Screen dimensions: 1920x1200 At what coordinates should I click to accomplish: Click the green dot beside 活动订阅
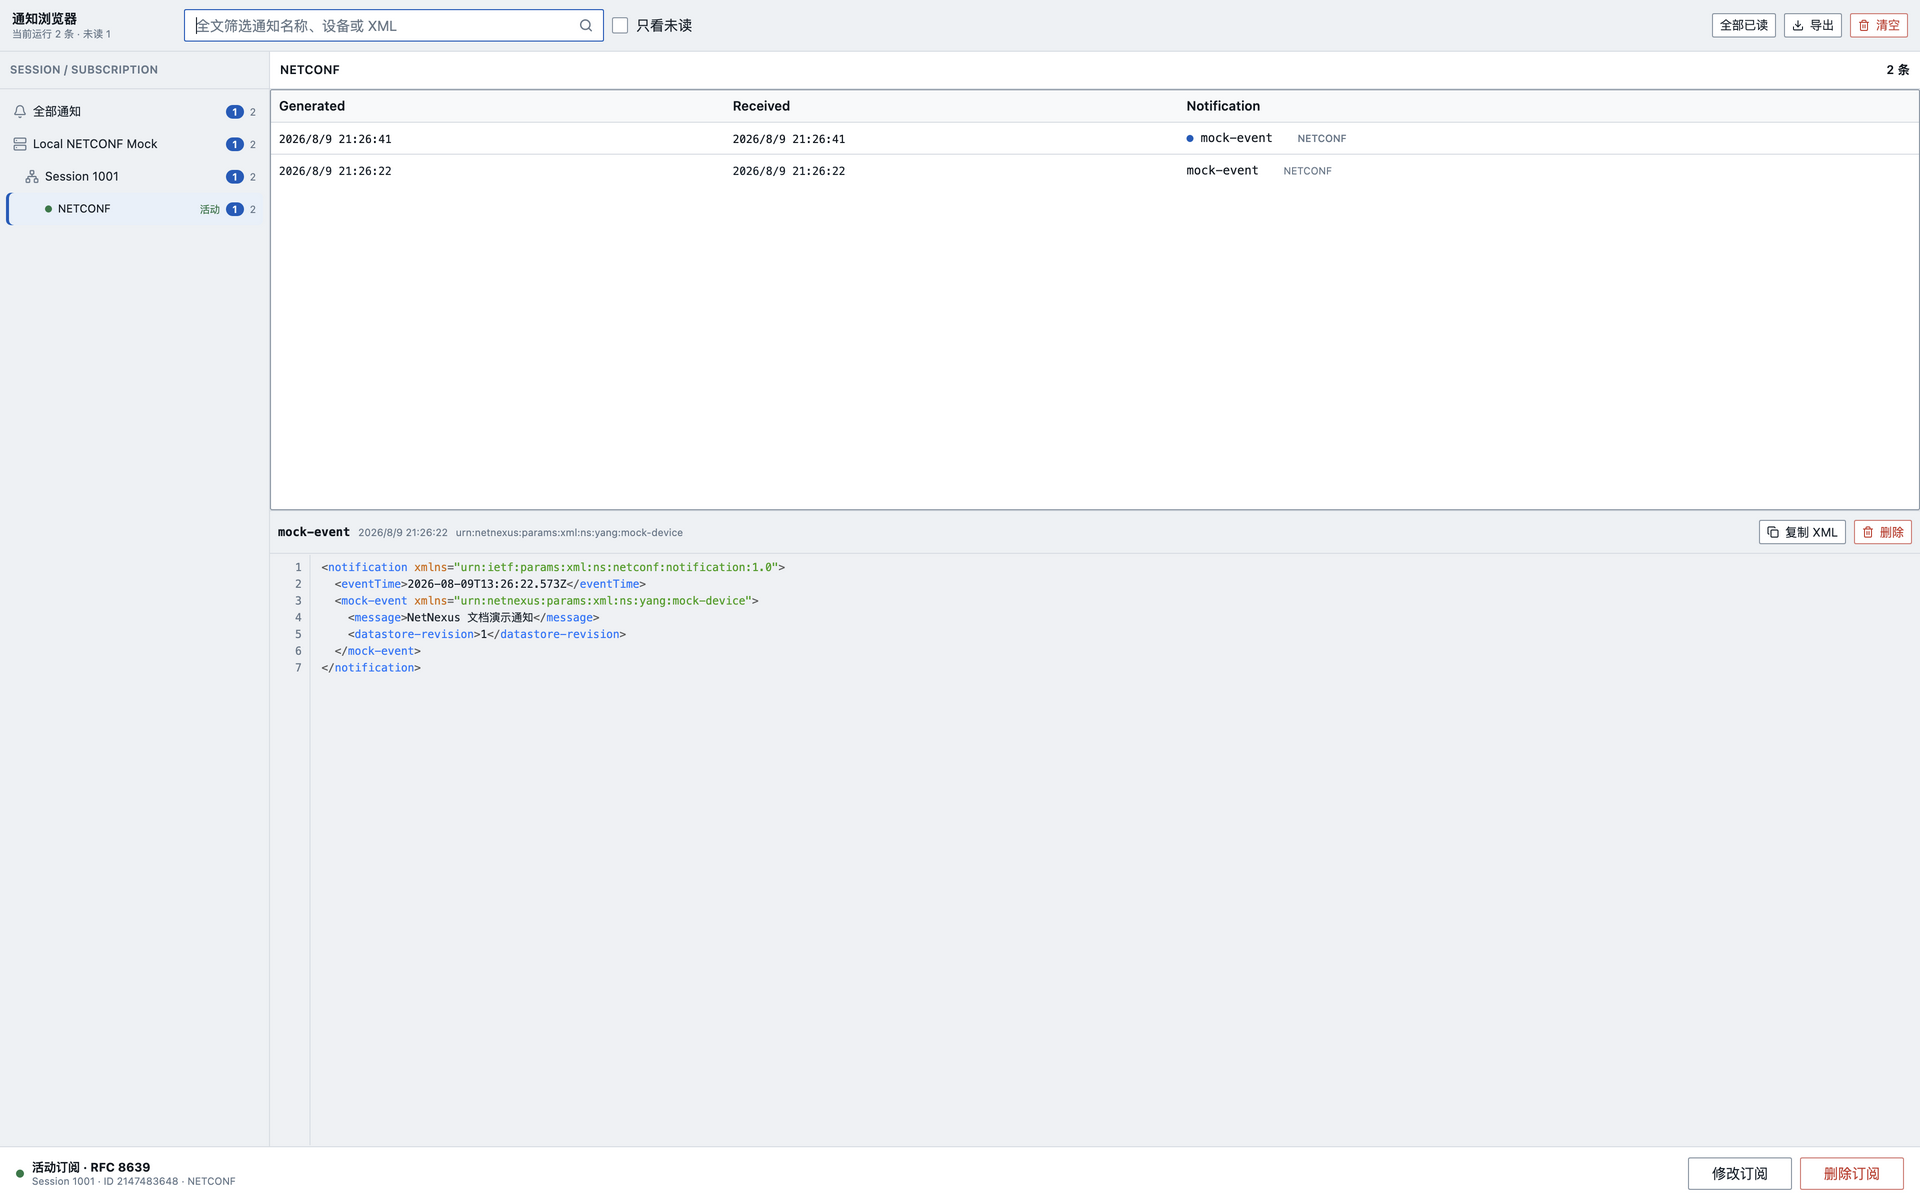coord(20,1174)
